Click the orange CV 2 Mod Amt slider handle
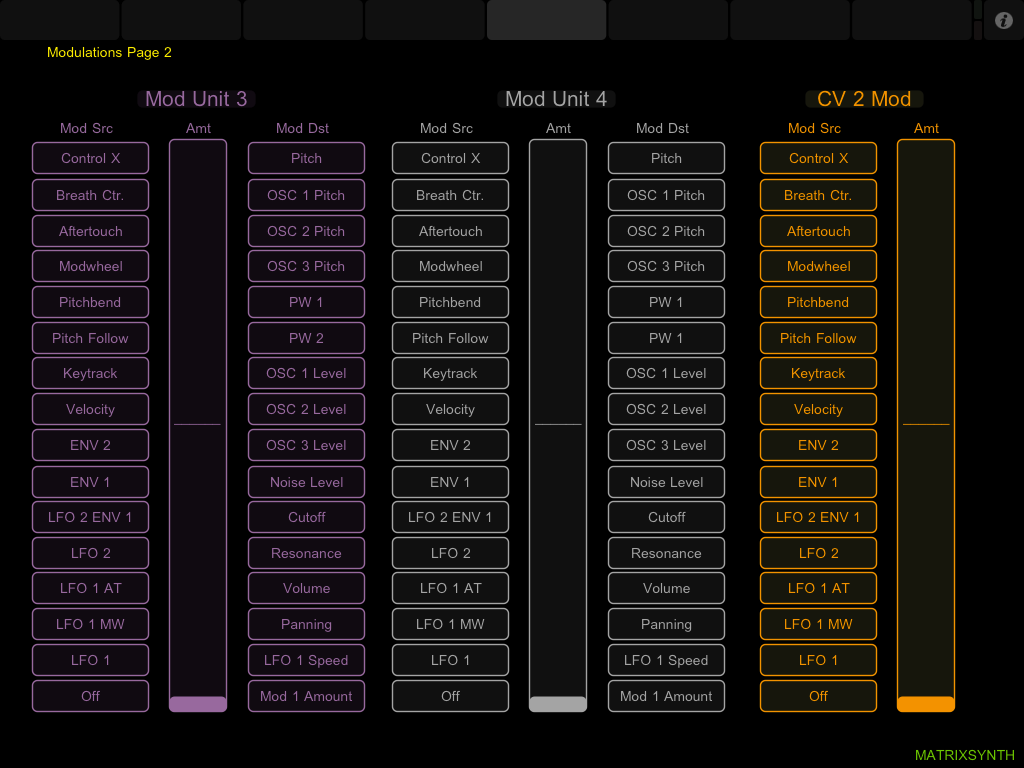 point(926,704)
